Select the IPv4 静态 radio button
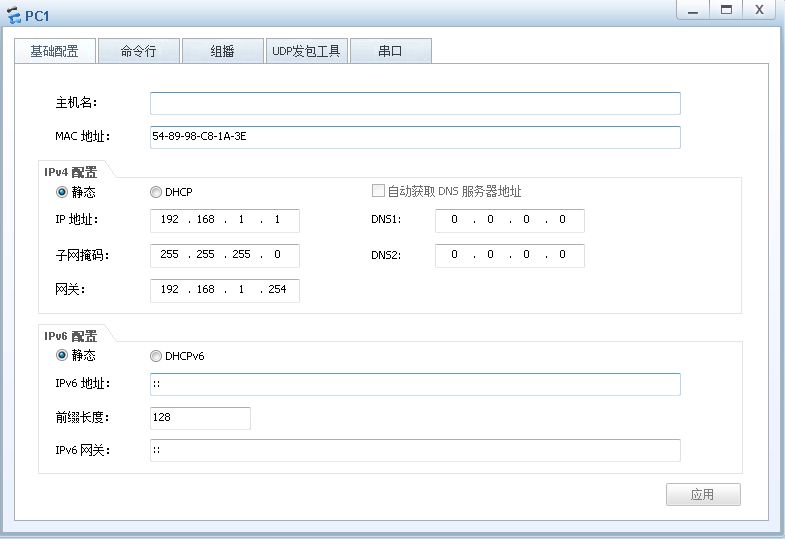The width and height of the screenshot is (785, 539). point(62,192)
